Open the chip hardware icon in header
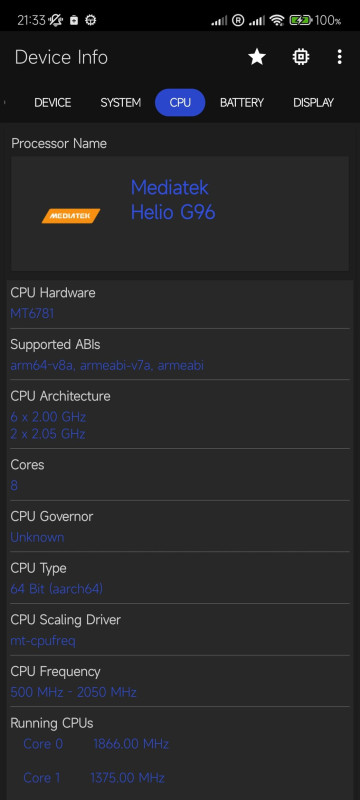 [x=301, y=57]
